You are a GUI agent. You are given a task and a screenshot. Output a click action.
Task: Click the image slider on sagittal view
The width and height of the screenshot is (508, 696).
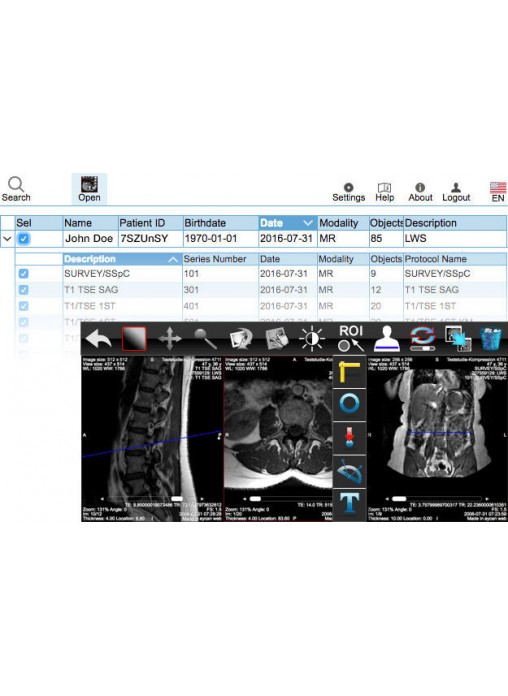click(x=151, y=498)
